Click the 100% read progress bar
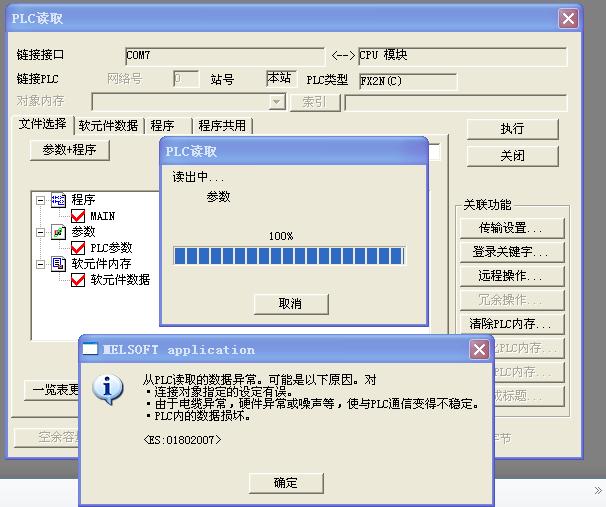This screenshot has width=606, height=507. (289, 256)
